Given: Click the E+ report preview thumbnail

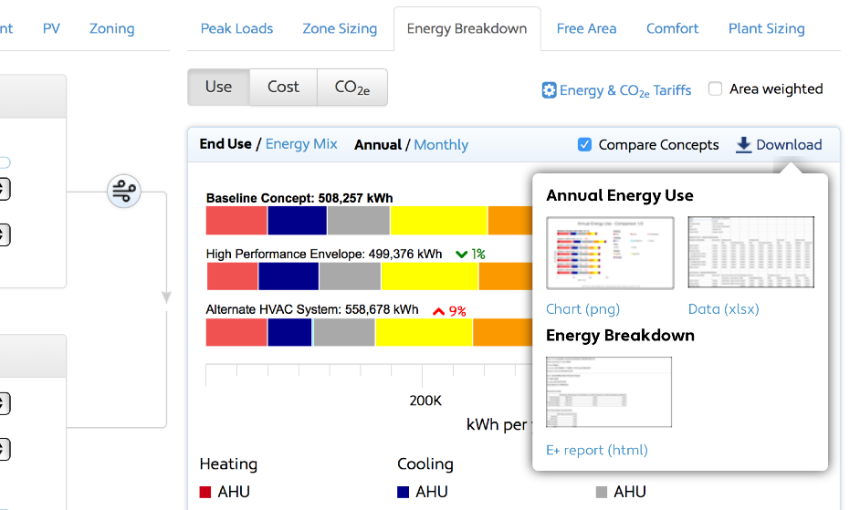Looking at the screenshot, I should pyautogui.click(x=609, y=392).
